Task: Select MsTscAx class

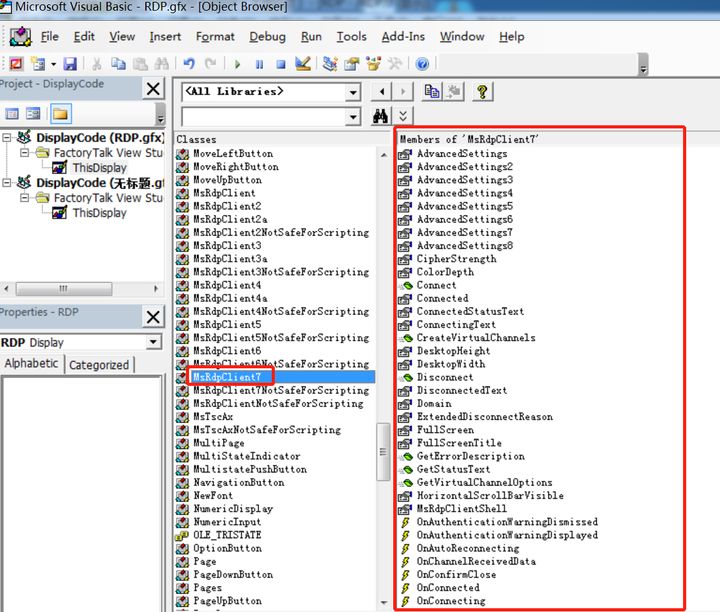Action: click(x=213, y=416)
